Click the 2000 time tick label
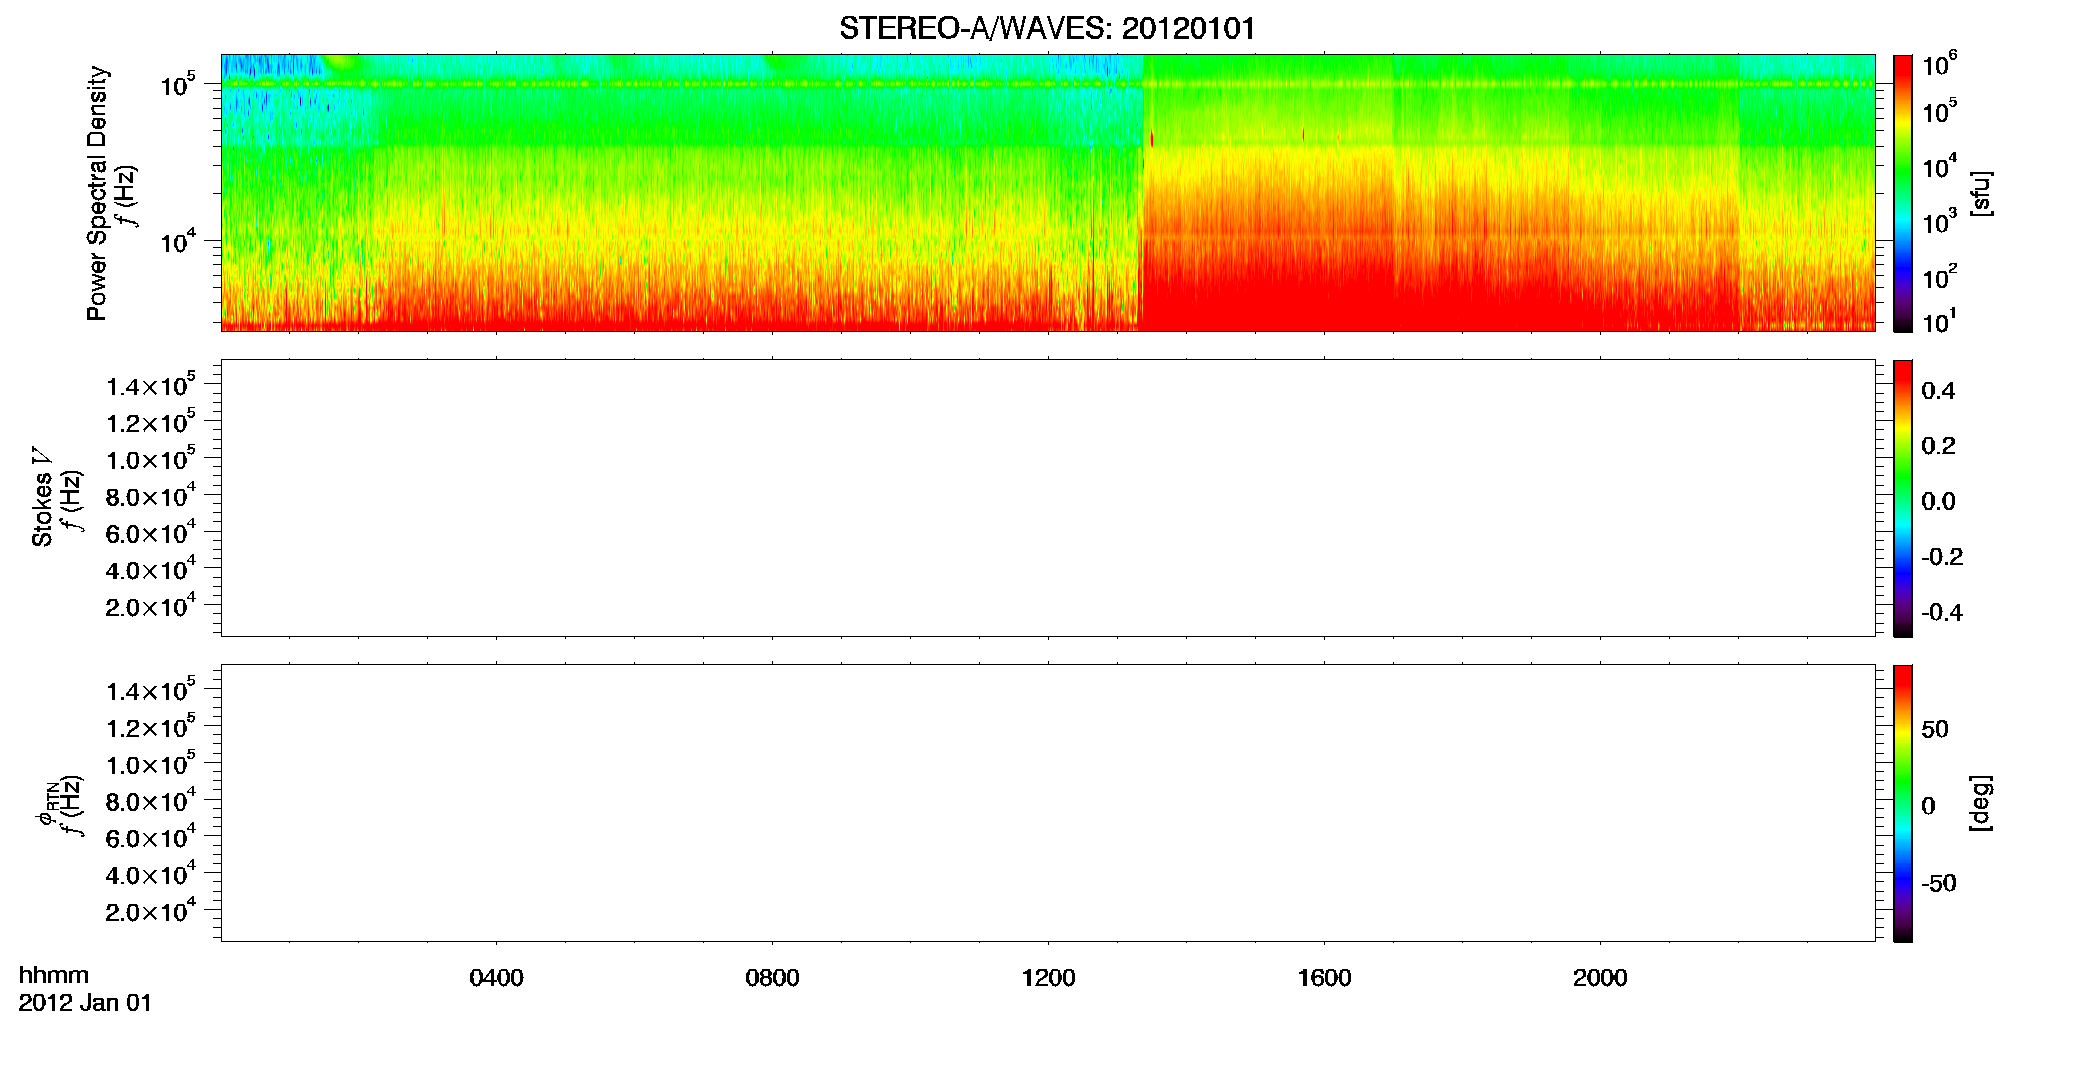 (x=1600, y=978)
